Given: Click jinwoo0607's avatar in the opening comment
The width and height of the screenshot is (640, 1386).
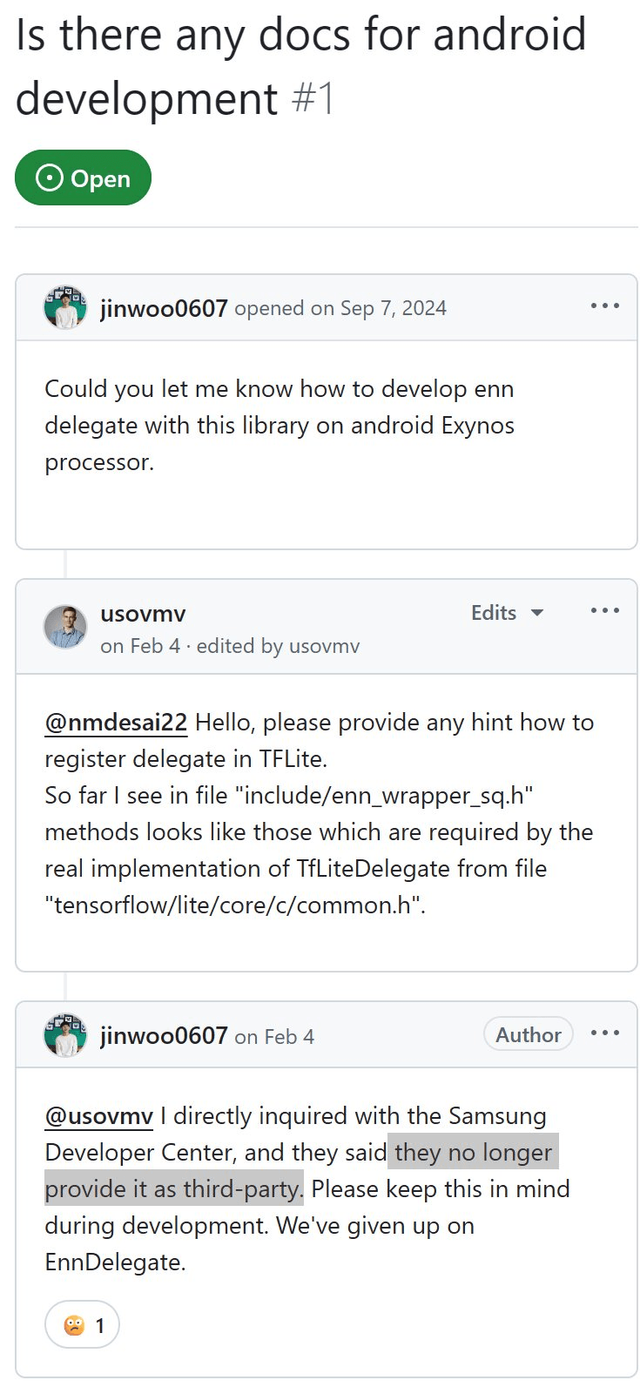Looking at the screenshot, I should point(65,308).
